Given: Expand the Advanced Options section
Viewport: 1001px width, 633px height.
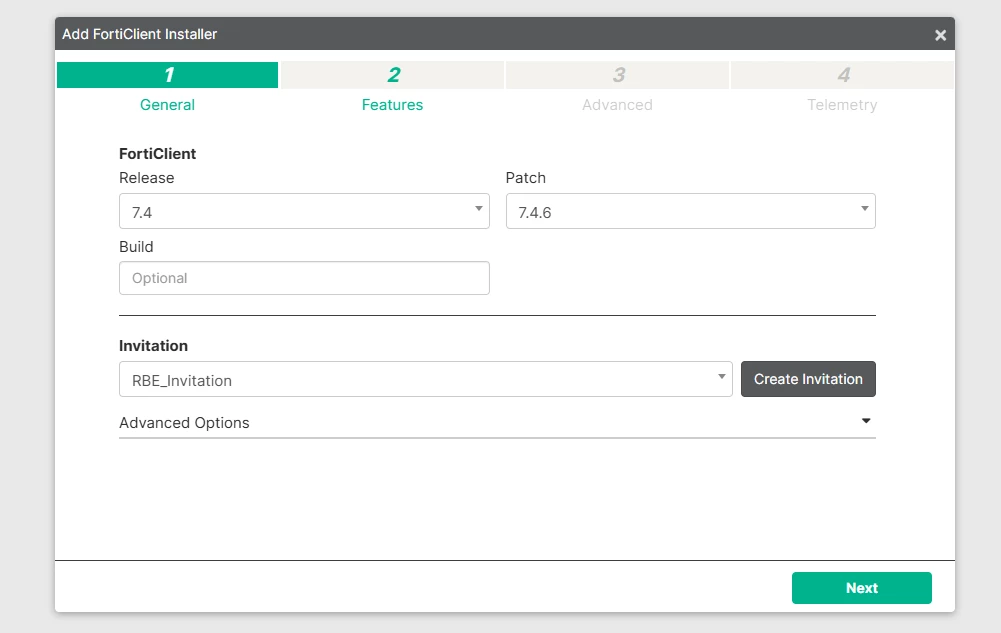Looking at the screenshot, I should point(497,422).
